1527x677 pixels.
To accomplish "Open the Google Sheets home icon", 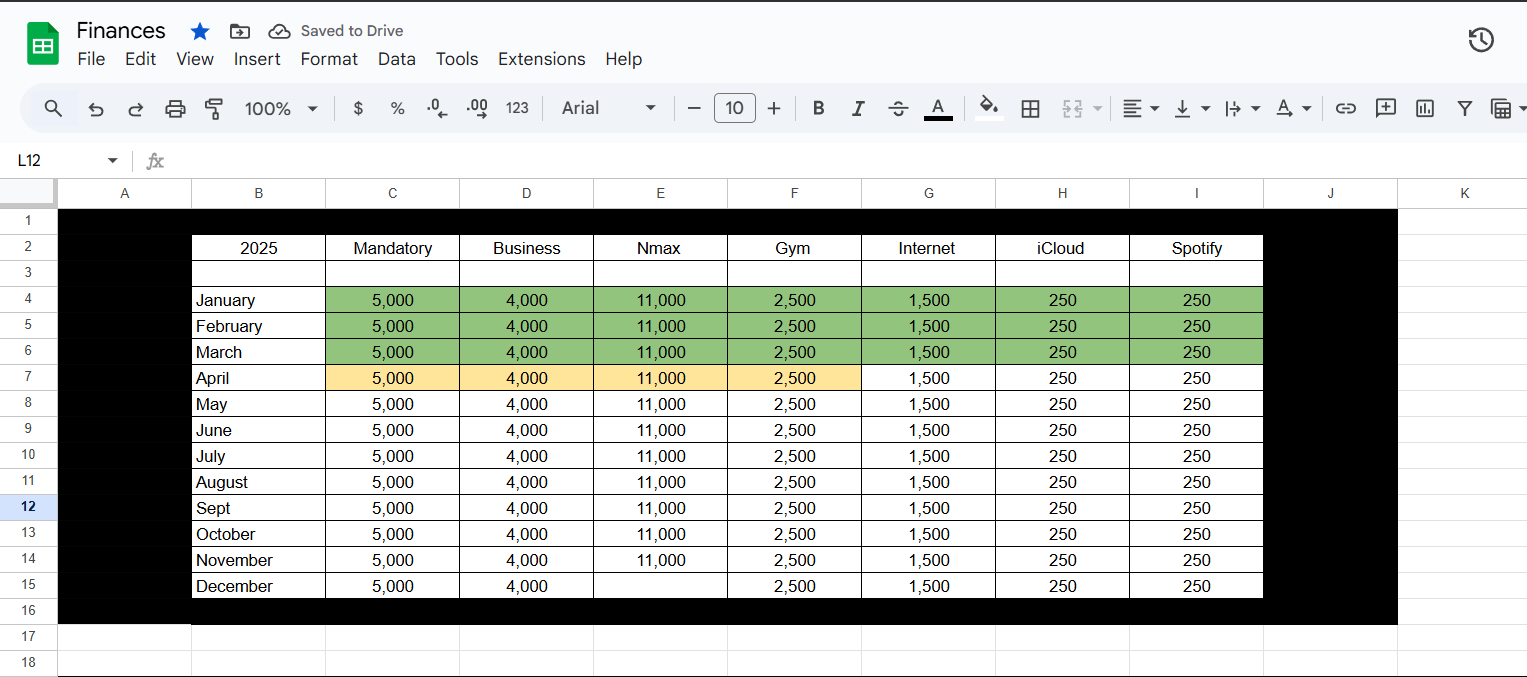I will point(43,45).
